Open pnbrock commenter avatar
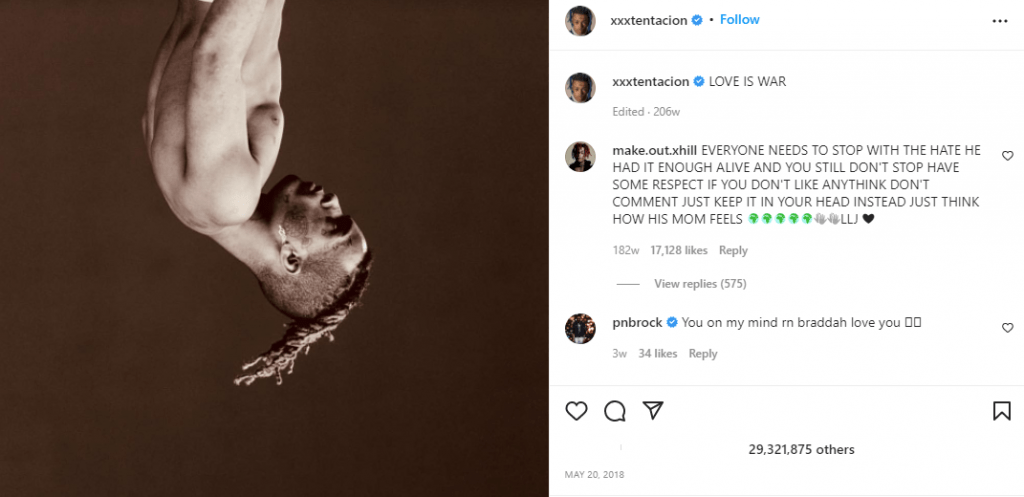Image resolution: width=1024 pixels, height=497 pixels. tap(581, 328)
